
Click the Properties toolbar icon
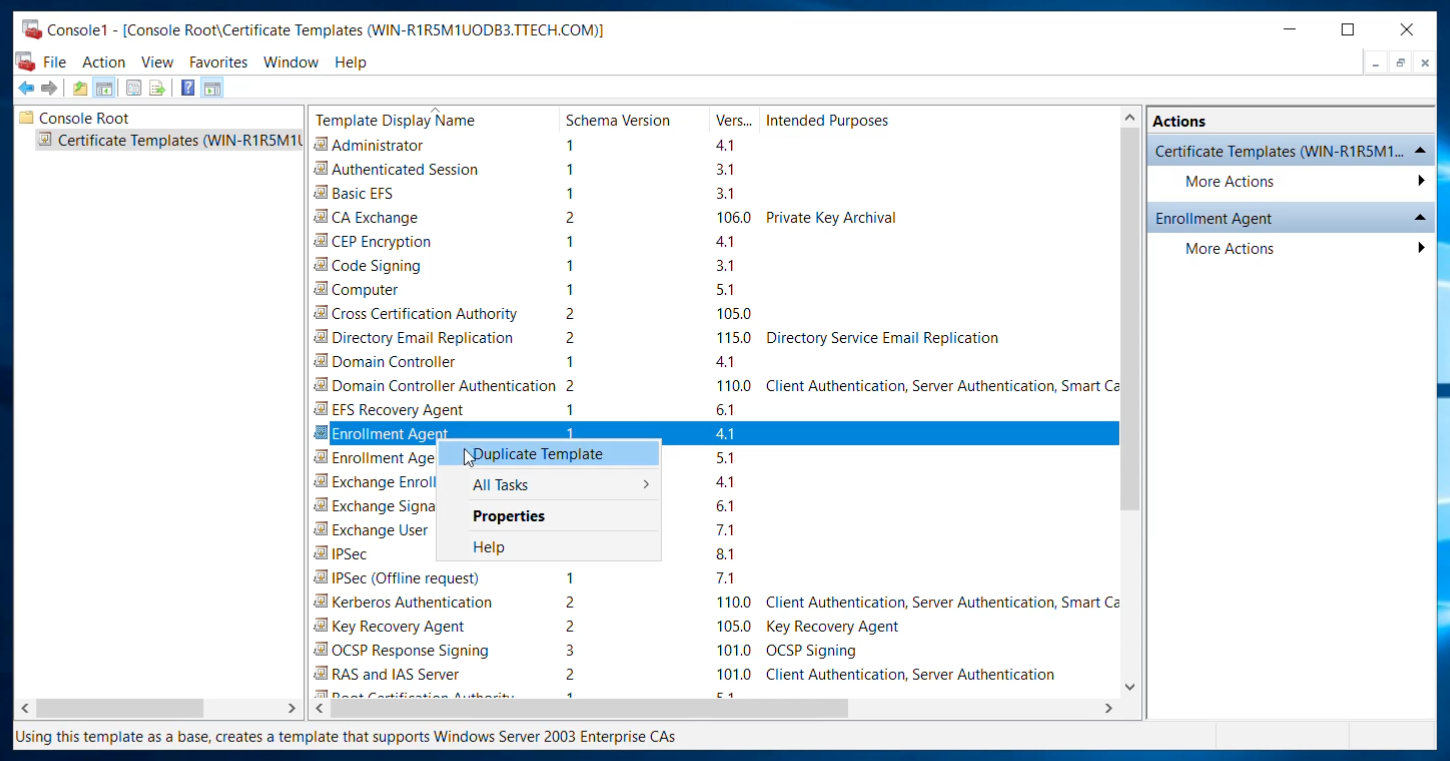pos(133,88)
